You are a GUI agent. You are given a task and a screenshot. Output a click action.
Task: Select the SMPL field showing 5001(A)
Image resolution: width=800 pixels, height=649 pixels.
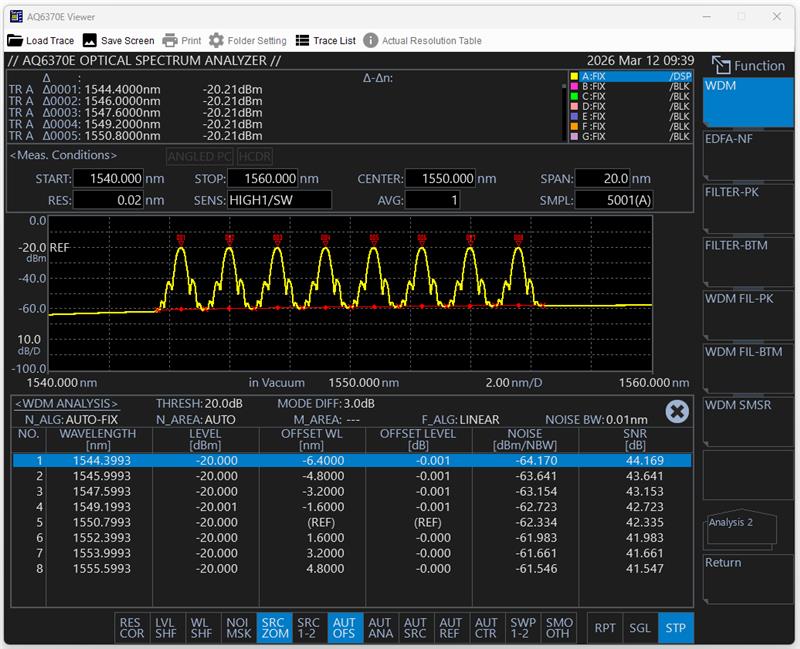click(614, 200)
